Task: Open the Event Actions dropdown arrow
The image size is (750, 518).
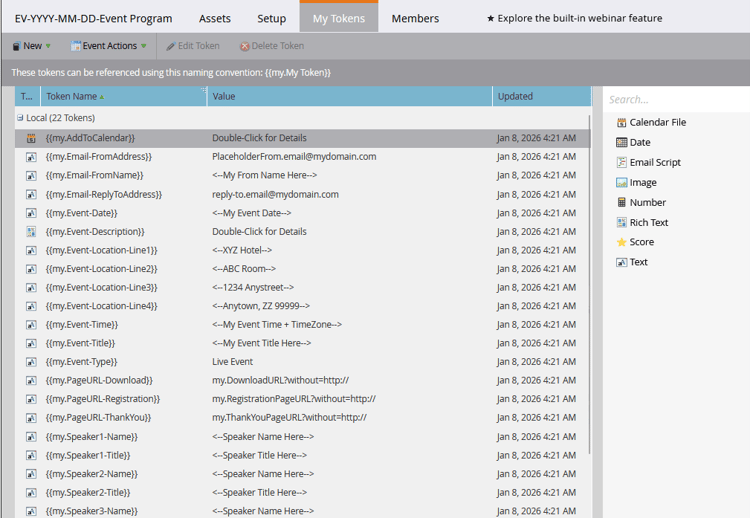Action: coord(144,46)
